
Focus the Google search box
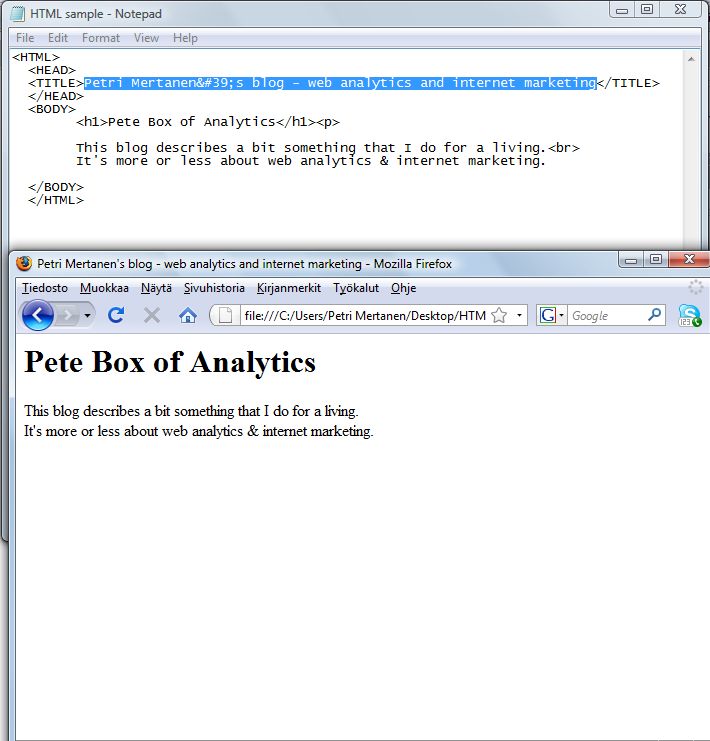click(x=607, y=316)
